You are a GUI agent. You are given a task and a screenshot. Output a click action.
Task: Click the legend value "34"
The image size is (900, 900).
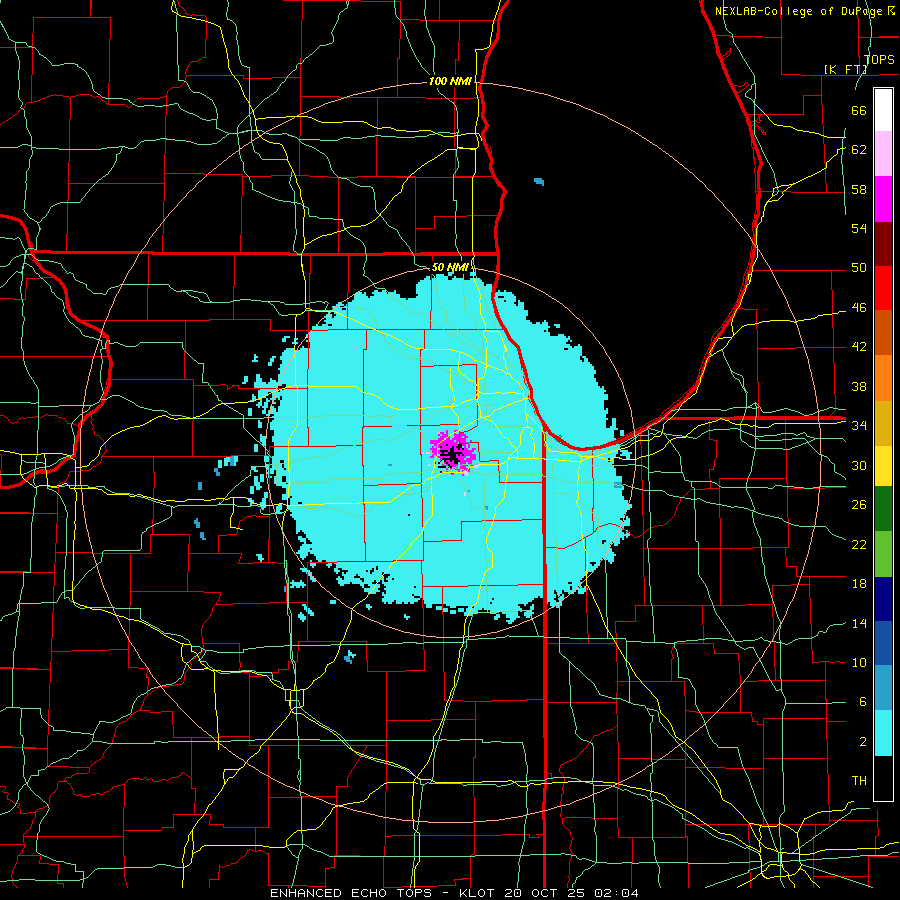(x=859, y=426)
